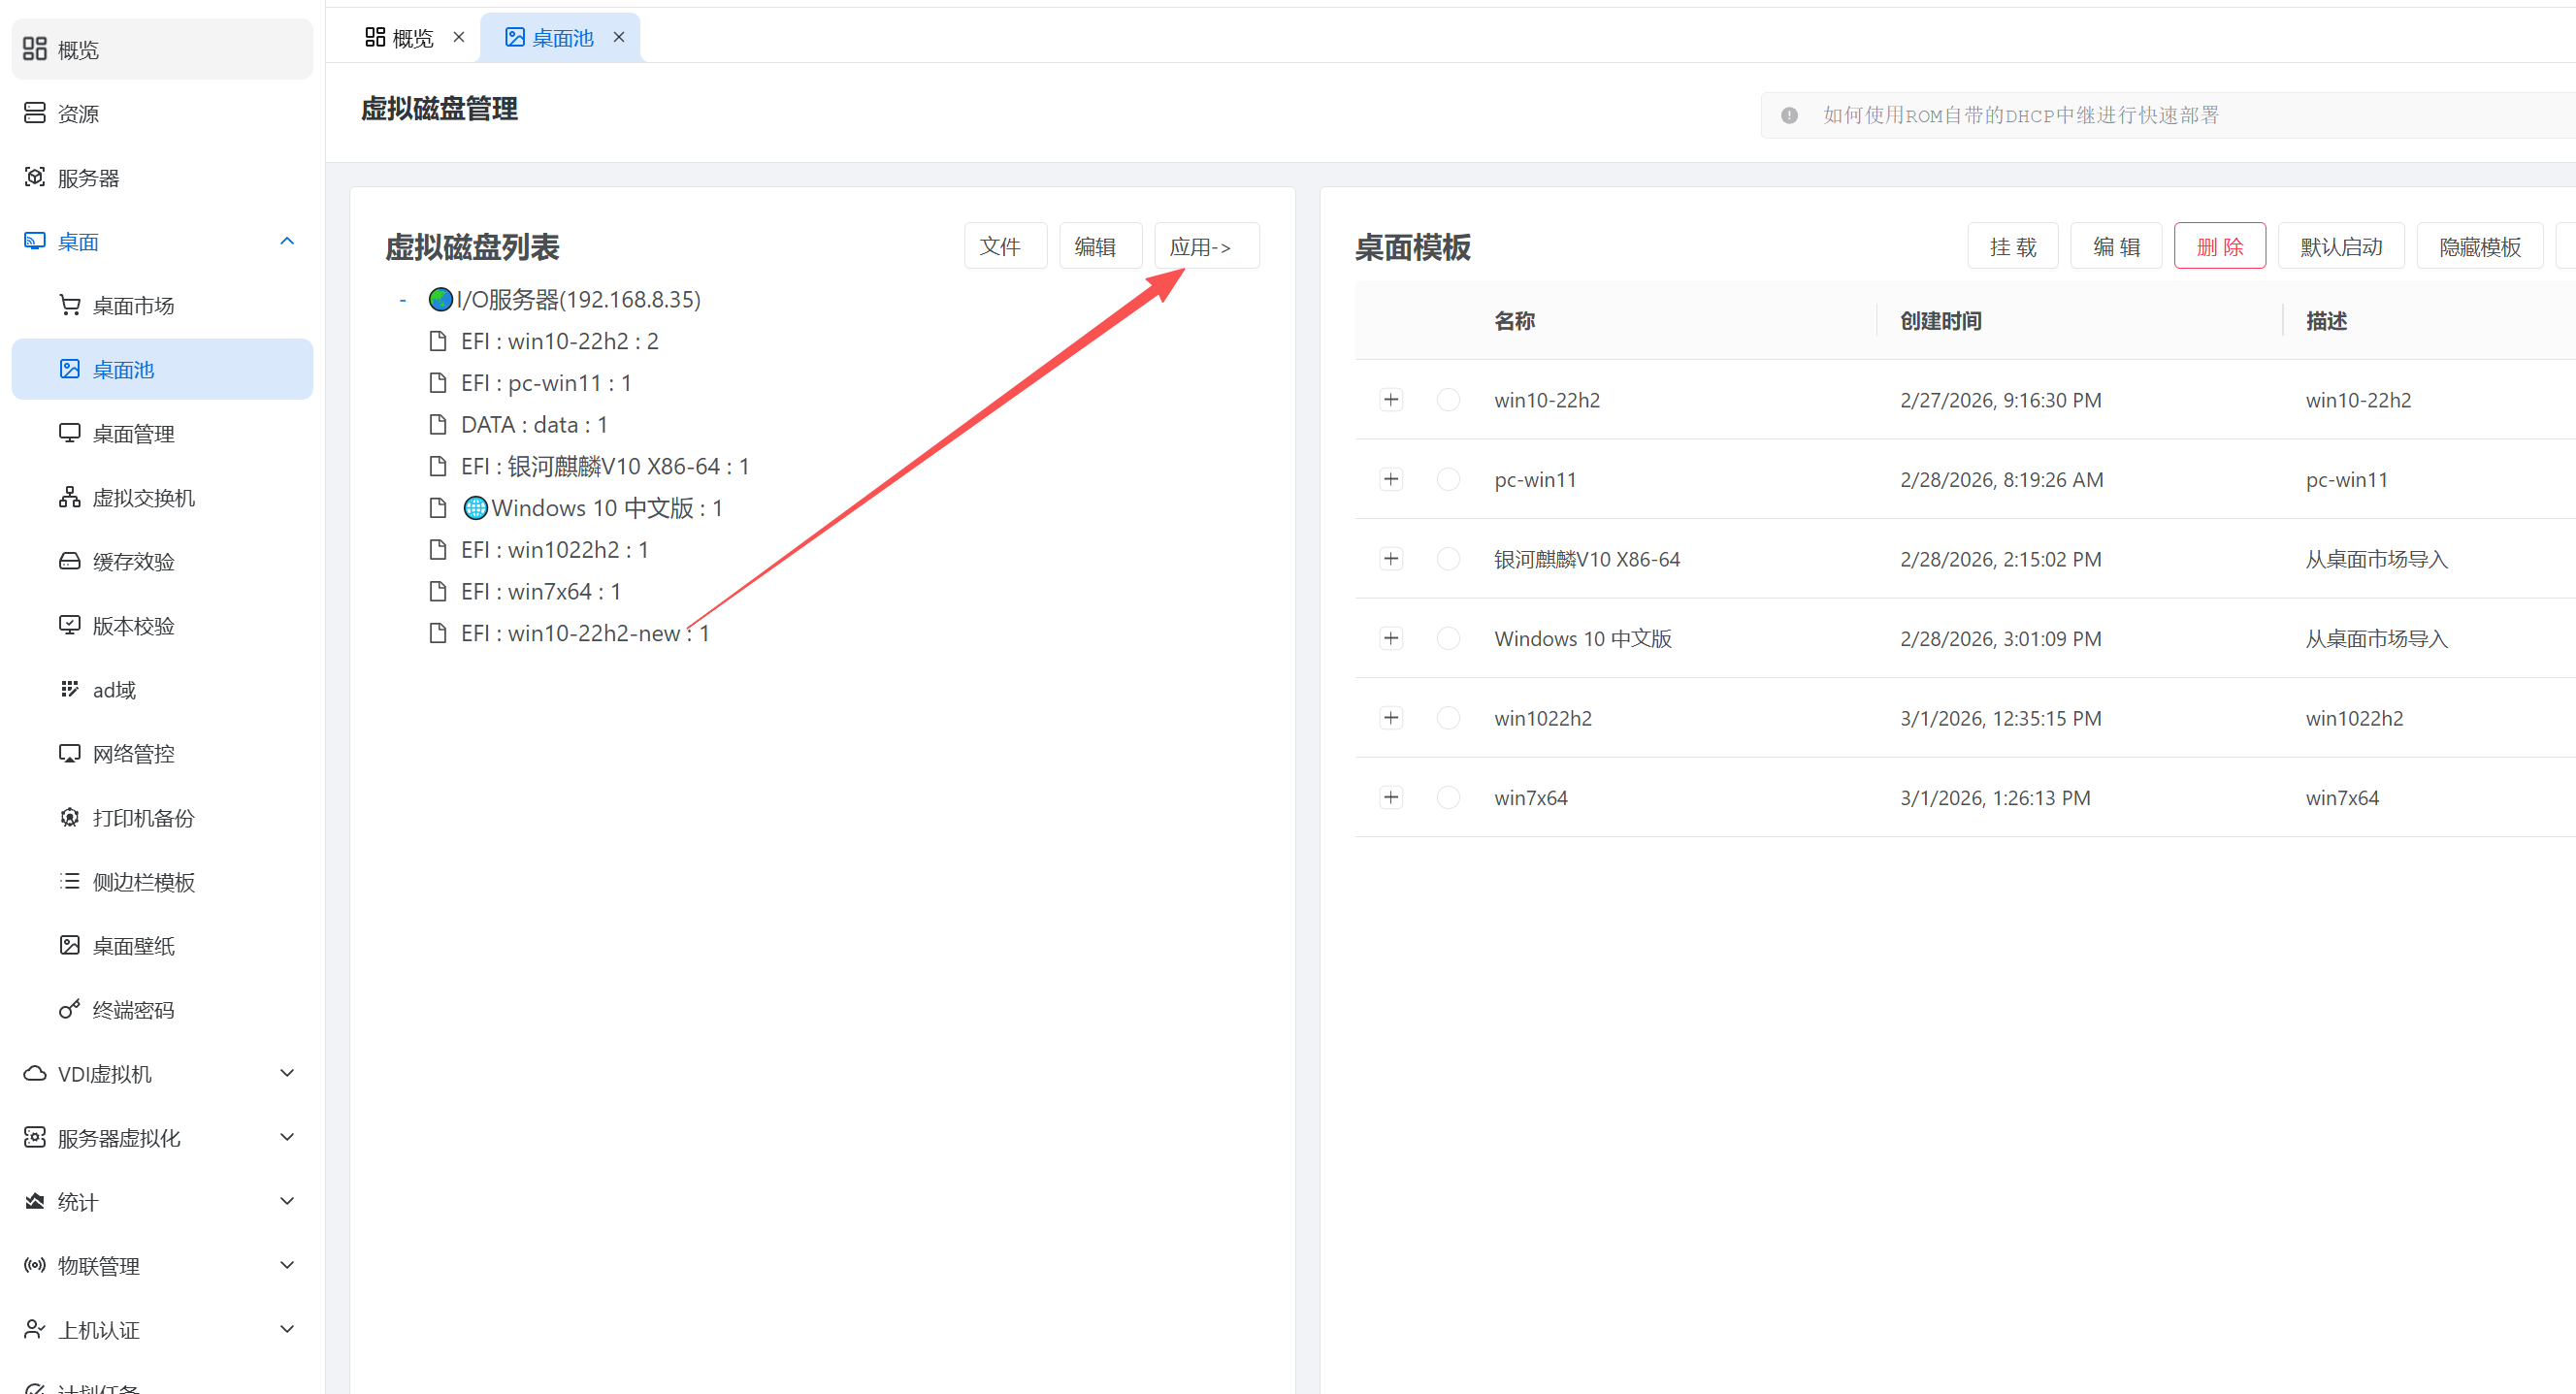2576x1394 pixels.
Task: Click file icon for EFI win7x64 disk
Action: 437,591
